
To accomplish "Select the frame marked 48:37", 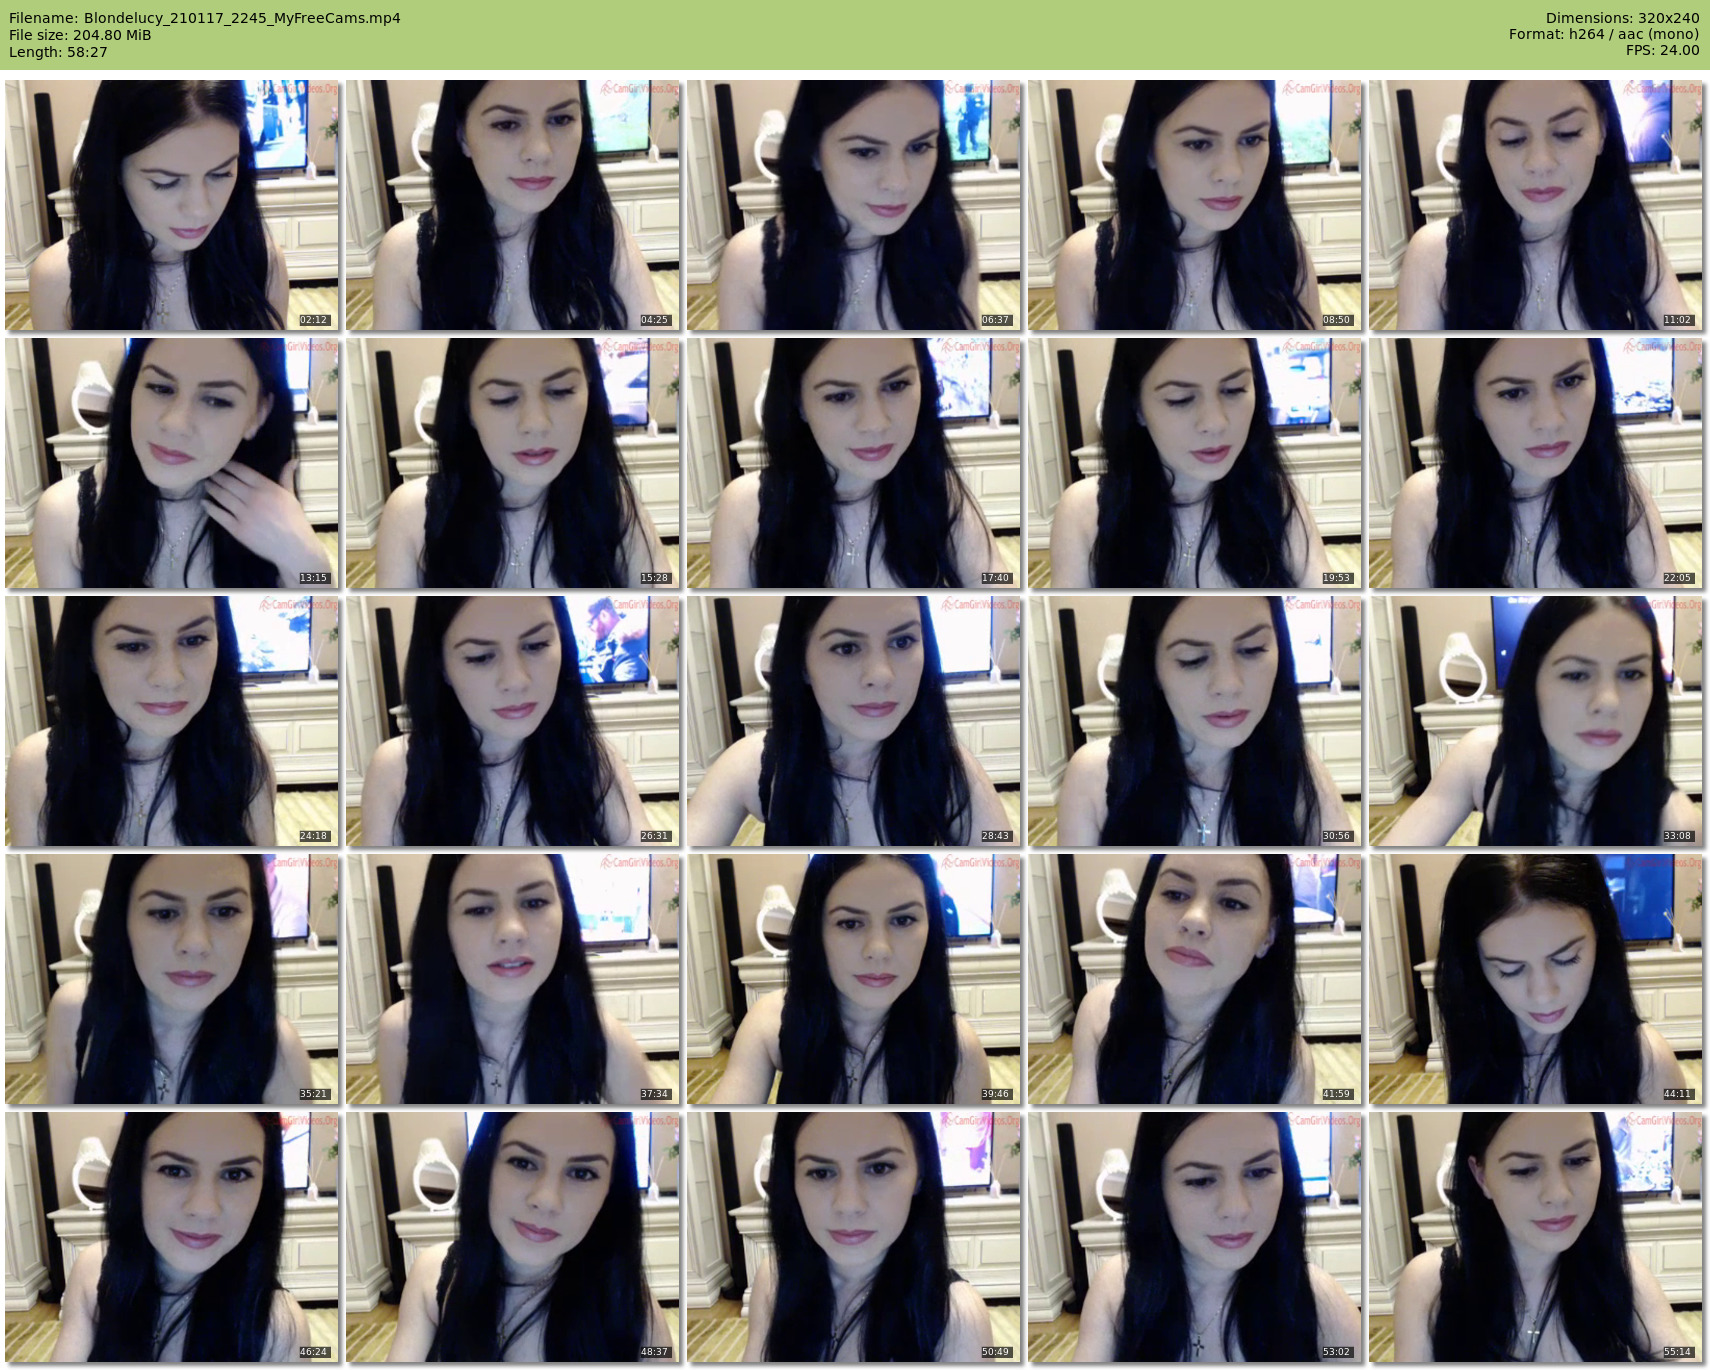I will pos(513,1237).
